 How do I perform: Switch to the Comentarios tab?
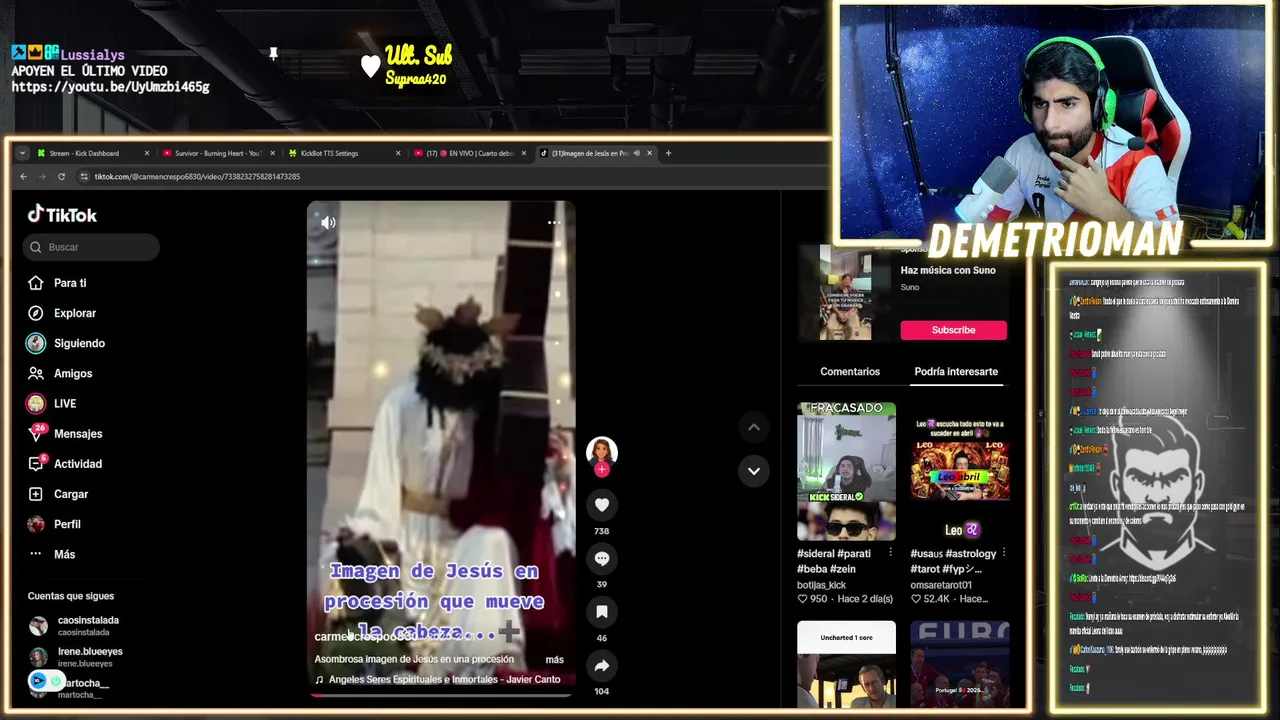click(850, 371)
